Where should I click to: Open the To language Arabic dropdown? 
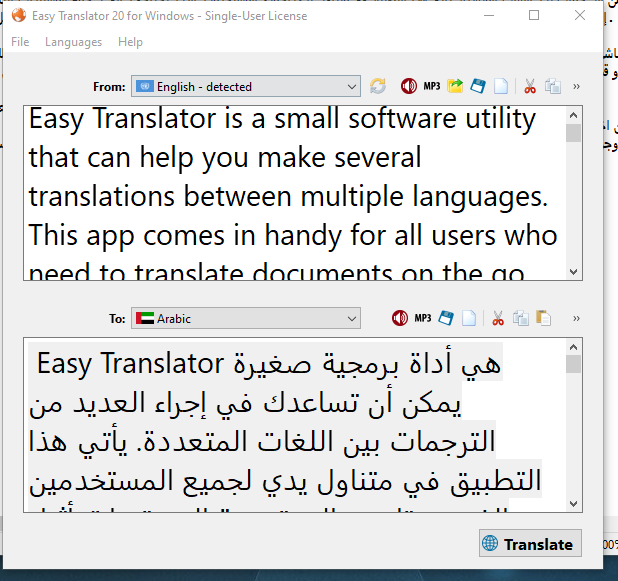(x=246, y=318)
